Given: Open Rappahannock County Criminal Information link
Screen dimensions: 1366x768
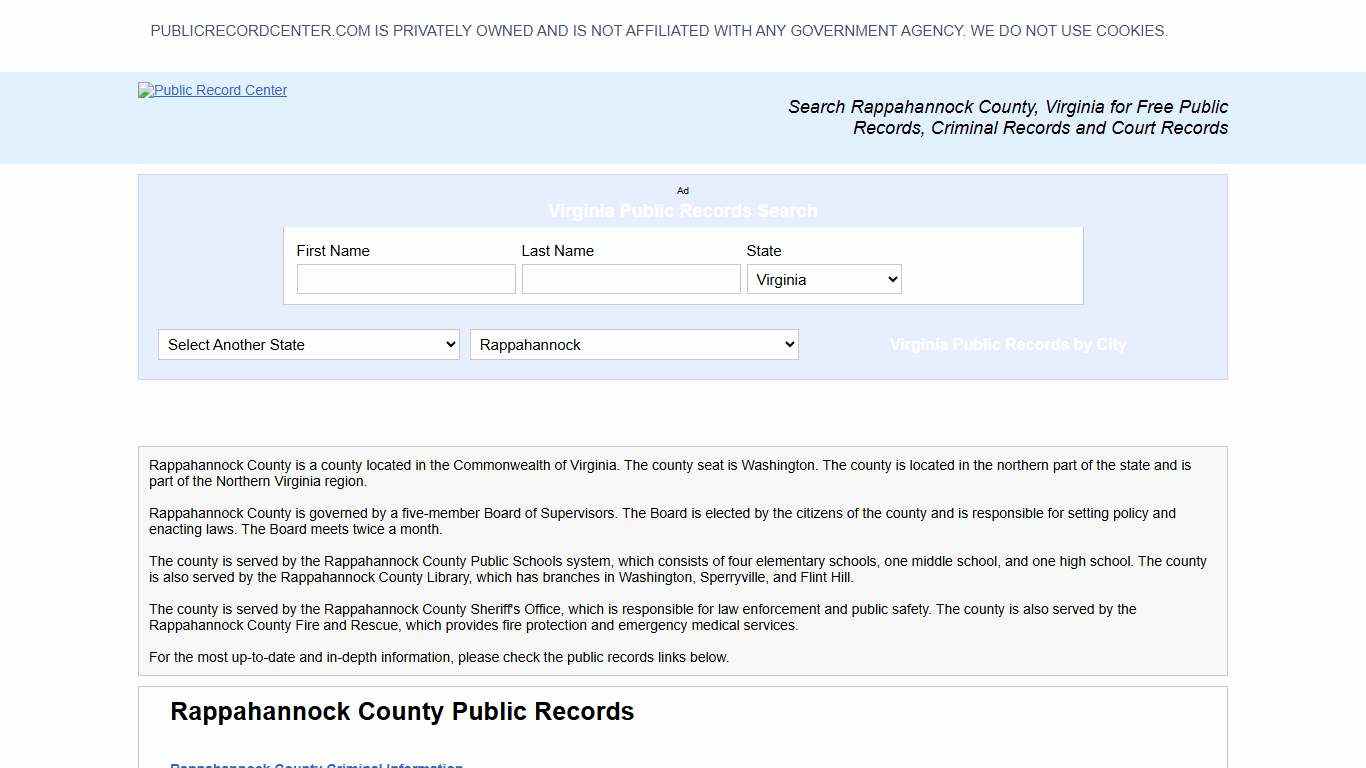Looking at the screenshot, I should click(x=316, y=765).
